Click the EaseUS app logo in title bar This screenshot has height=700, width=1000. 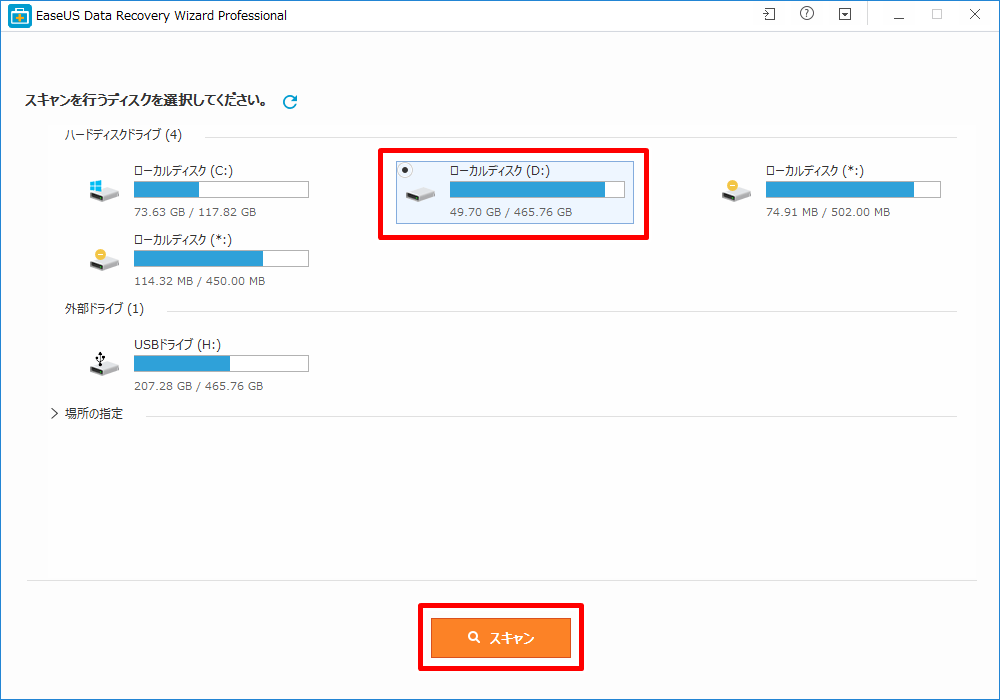click(x=19, y=15)
